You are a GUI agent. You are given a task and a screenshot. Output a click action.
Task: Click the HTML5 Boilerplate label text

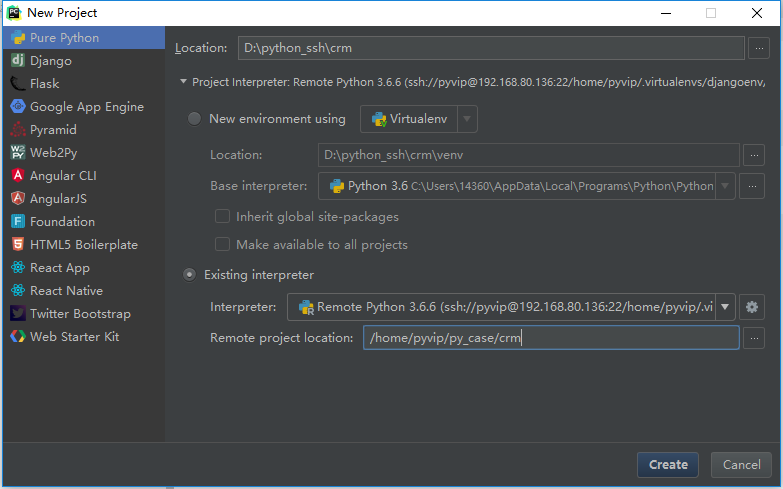(x=84, y=244)
